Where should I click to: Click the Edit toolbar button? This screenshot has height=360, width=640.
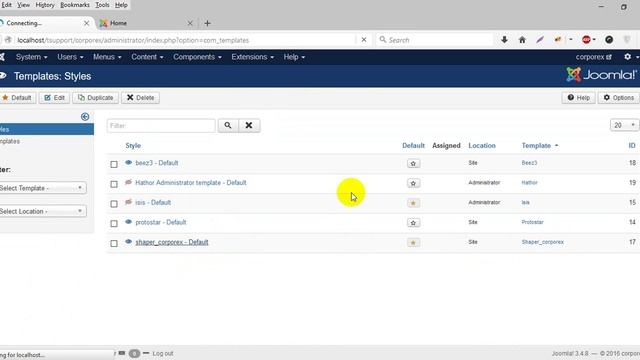point(54,98)
